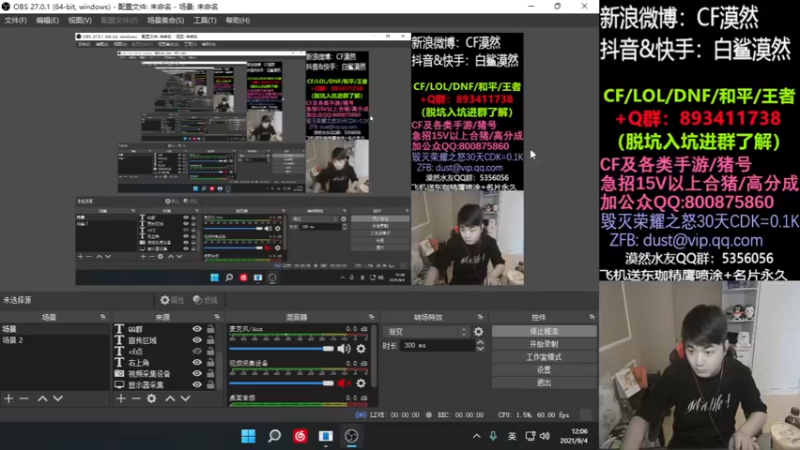
Task: Add a new source with the plus icon
Action: pyautogui.click(x=121, y=398)
